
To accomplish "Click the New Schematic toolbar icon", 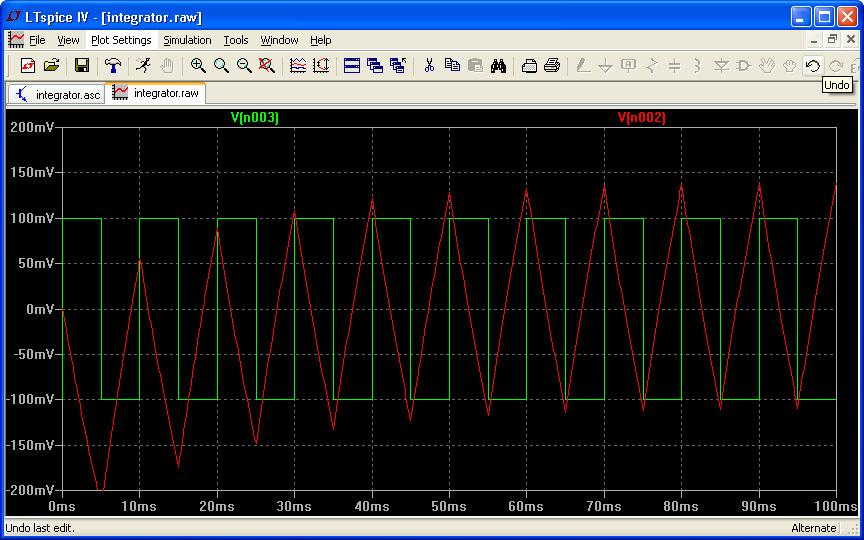I will 28,66.
